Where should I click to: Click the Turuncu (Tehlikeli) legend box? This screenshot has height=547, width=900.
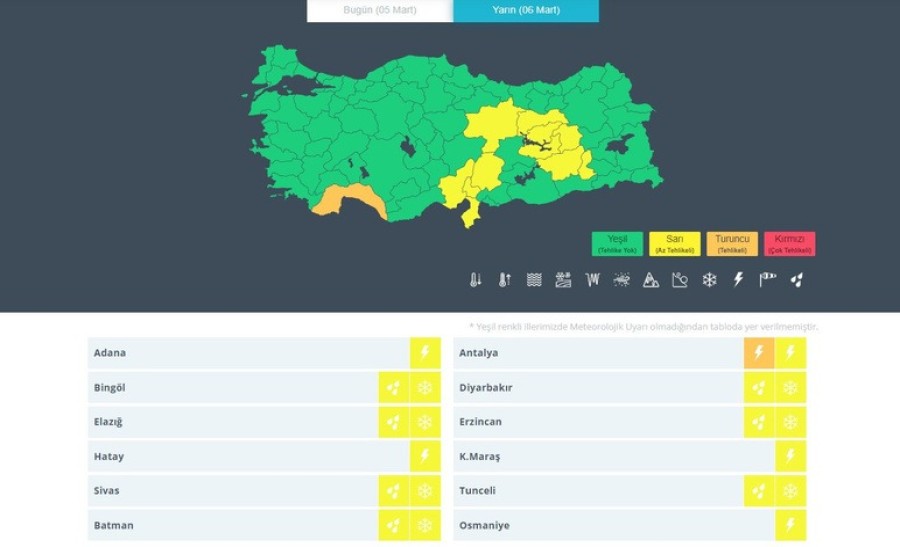tap(732, 244)
